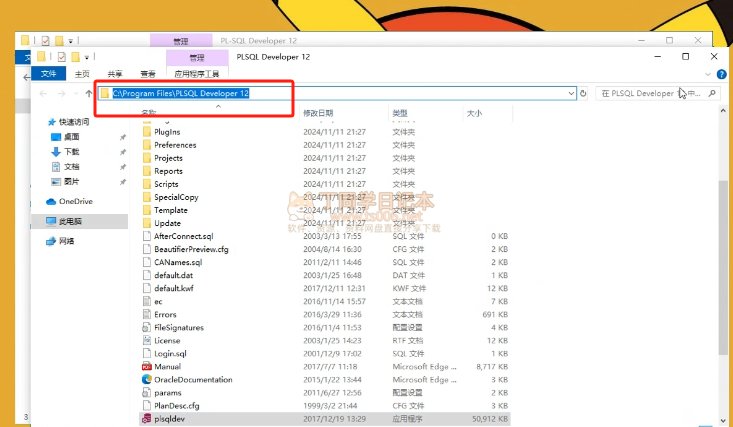This screenshot has width=733, height=427.
Task: Select the PlugIns folder icon
Action: point(147,132)
